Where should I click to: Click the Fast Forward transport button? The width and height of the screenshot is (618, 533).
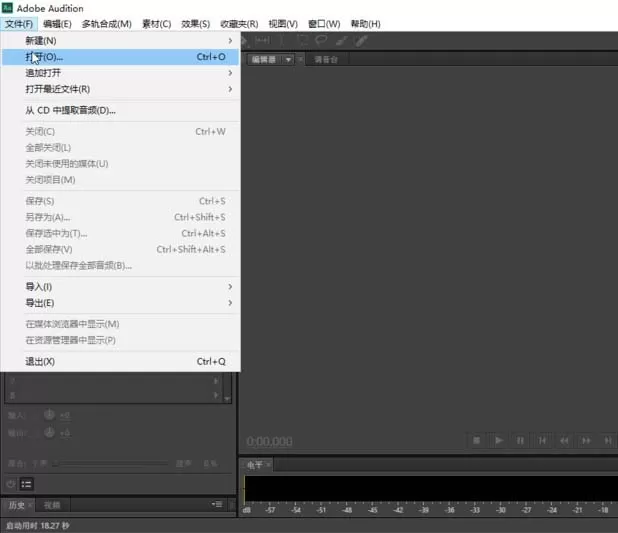tap(586, 440)
